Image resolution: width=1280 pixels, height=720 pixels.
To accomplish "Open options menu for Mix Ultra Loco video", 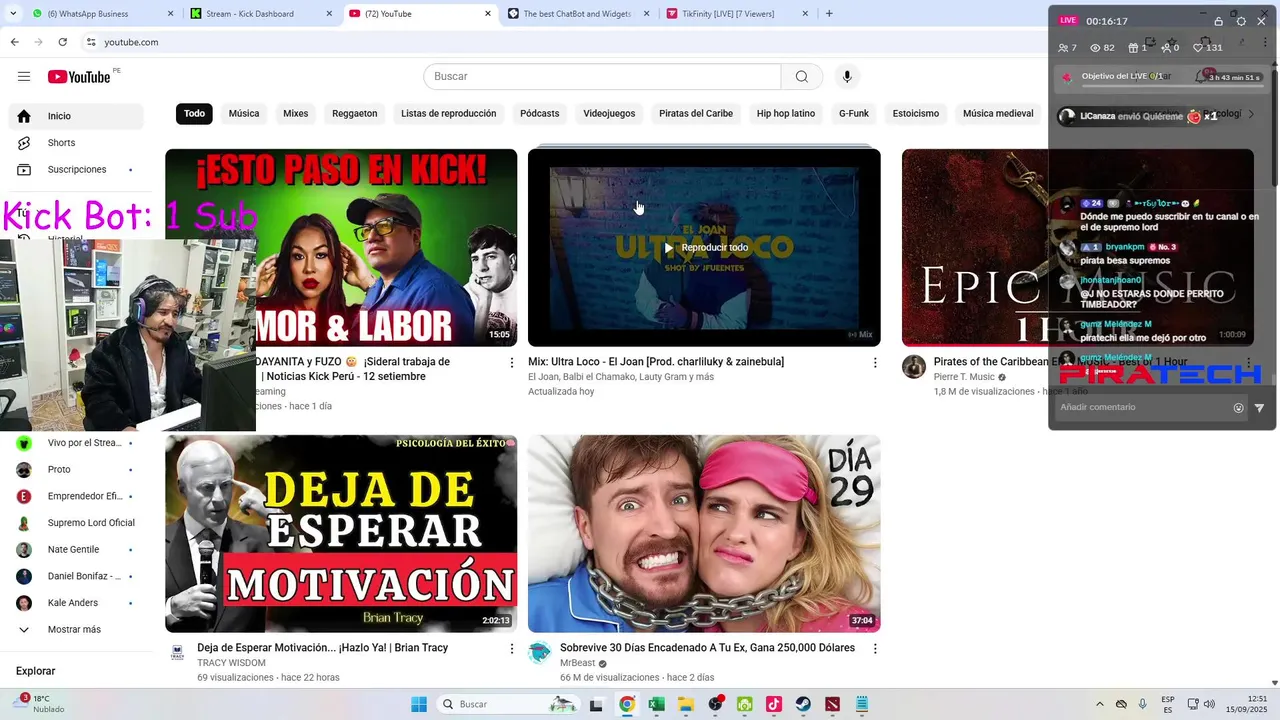I will (x=875, y=363).
